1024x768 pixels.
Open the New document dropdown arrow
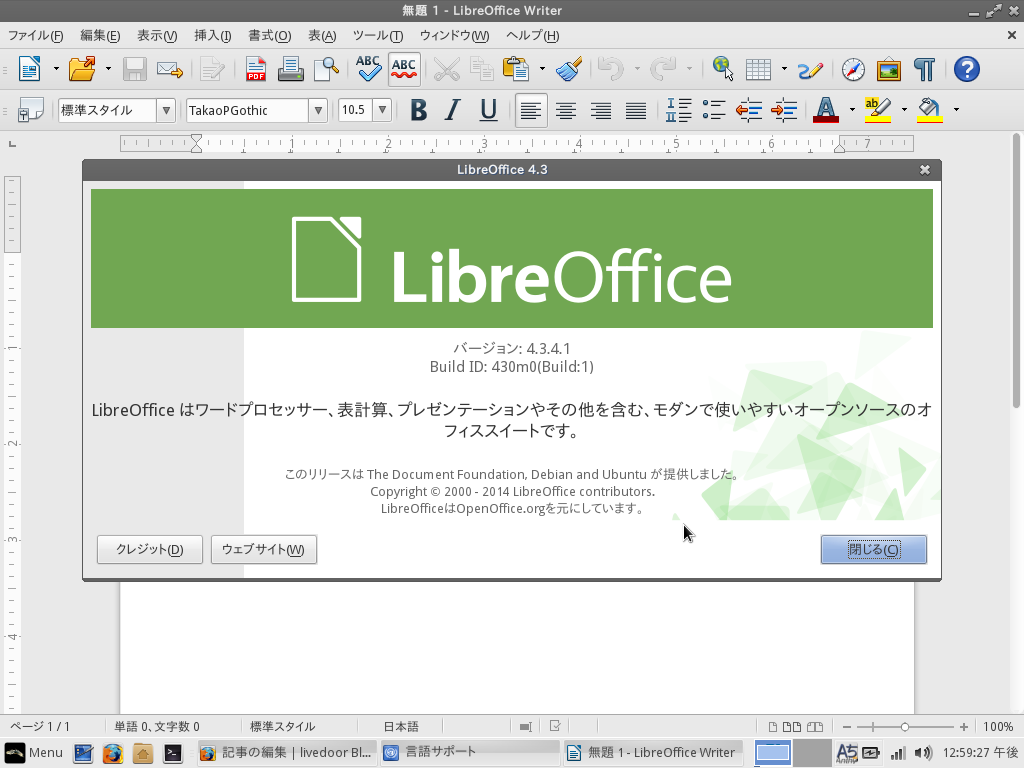coord(56,69)
